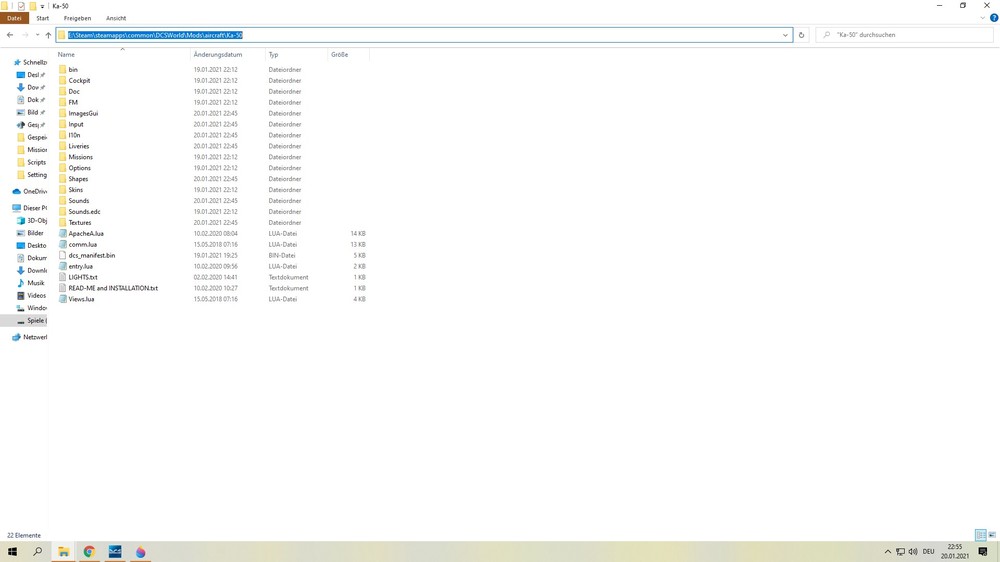
Task: Open Spiele drive in navigation pane
Action: [x=32, y=320]
